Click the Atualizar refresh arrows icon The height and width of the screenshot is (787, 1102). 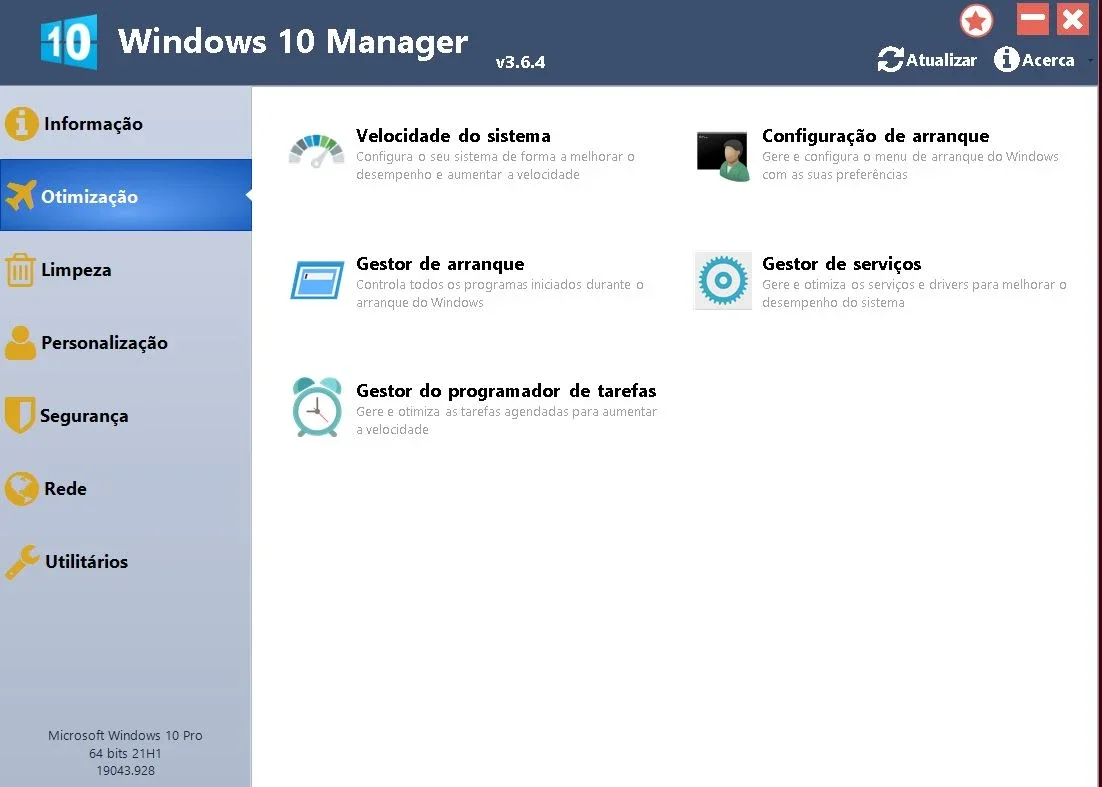(x=890, y=60)
